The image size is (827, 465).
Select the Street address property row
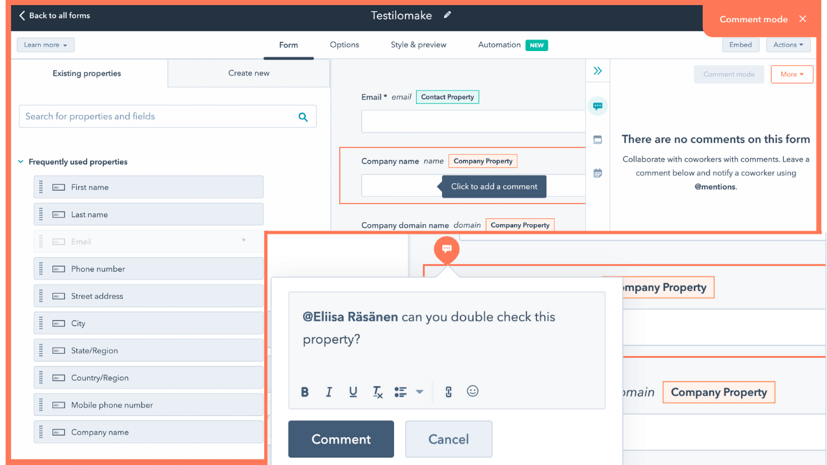pyautogui.click(x=149, y=296)
